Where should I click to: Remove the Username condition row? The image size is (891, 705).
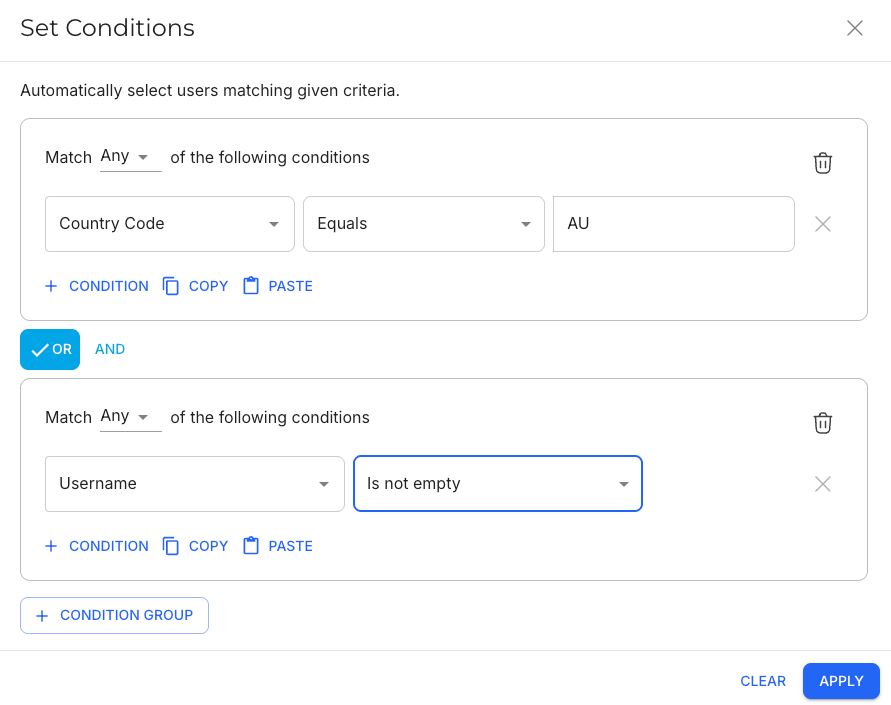coord(822,484)
